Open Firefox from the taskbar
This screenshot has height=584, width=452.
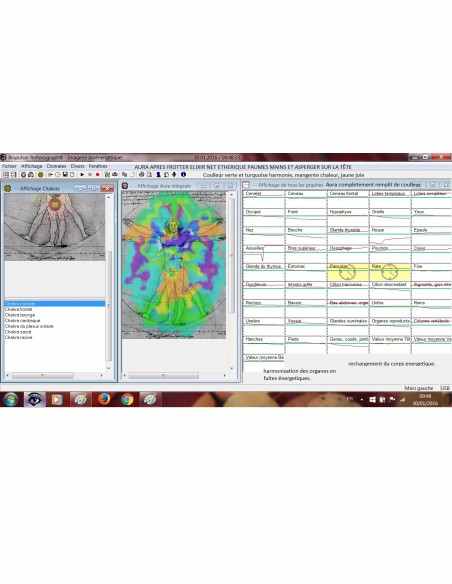click(x=104, y=399)
